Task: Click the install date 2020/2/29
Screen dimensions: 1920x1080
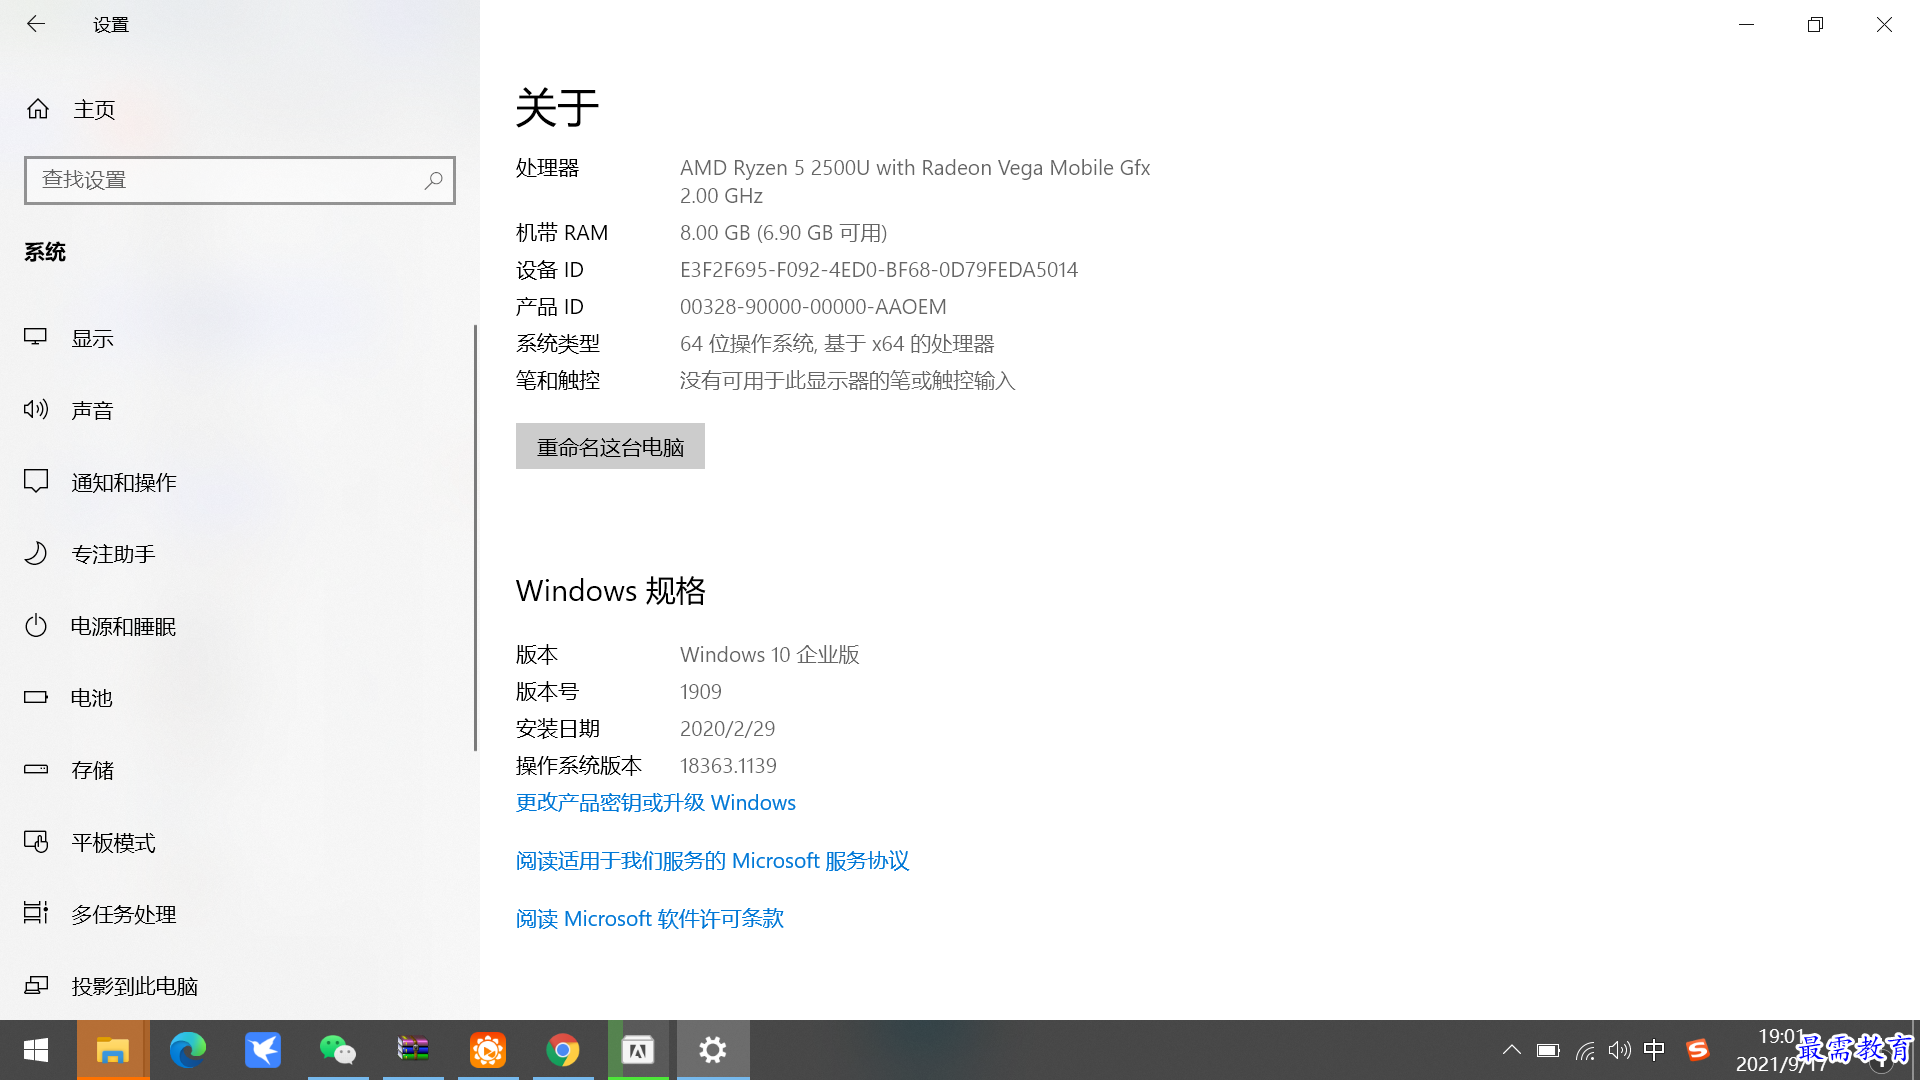Action: (x=728, y=729)
